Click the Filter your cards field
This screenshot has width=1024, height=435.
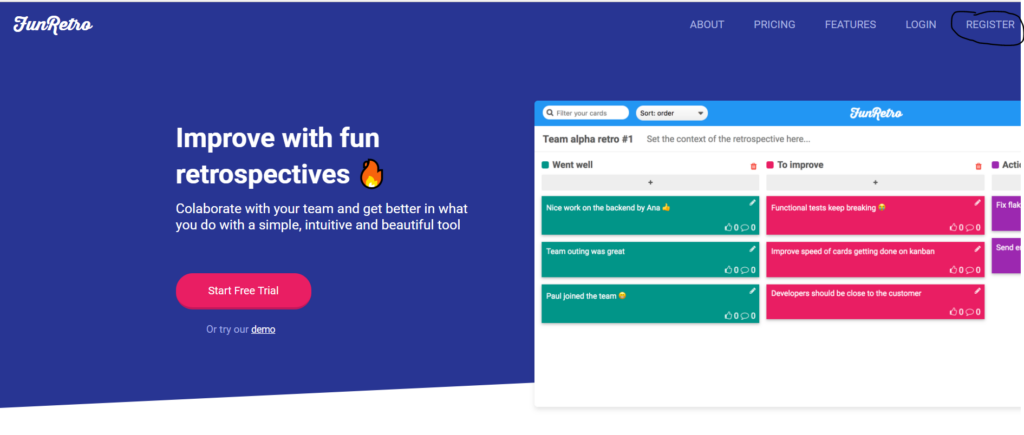586,113
